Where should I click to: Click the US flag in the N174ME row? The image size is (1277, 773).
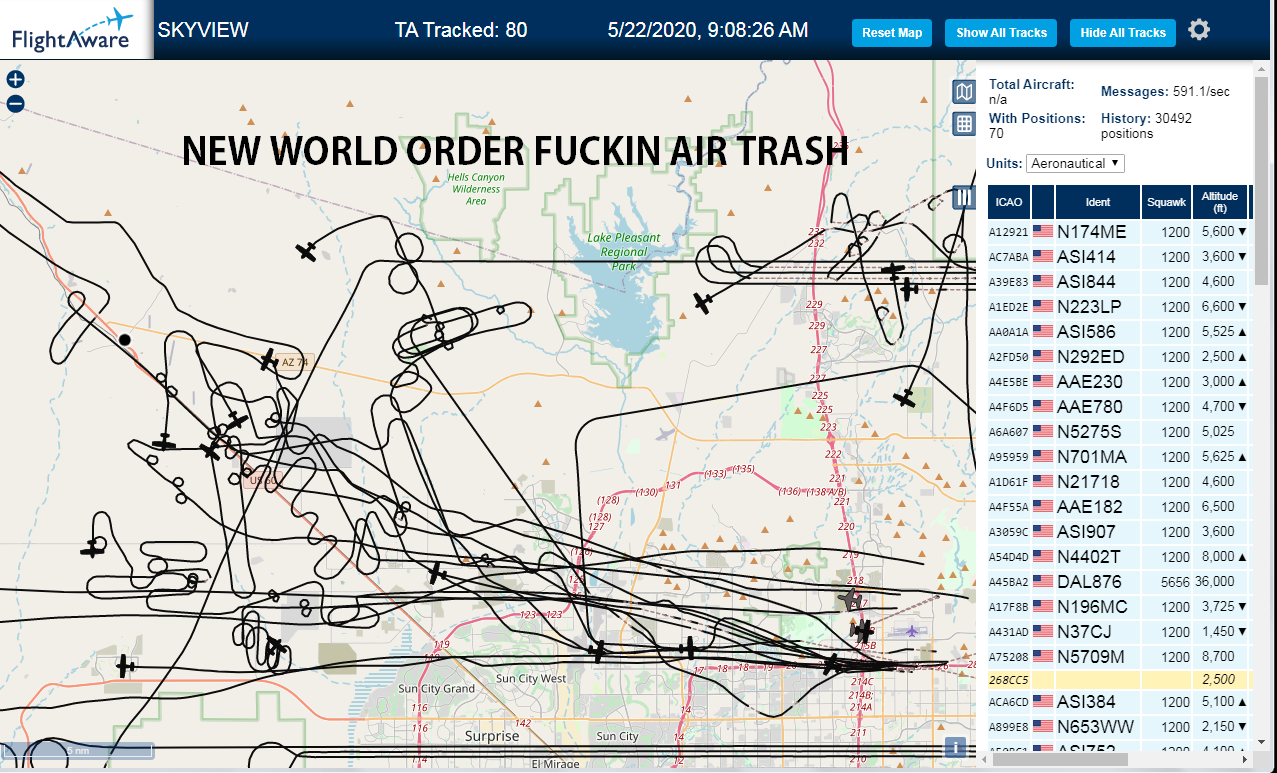[x=1043, y=232]
